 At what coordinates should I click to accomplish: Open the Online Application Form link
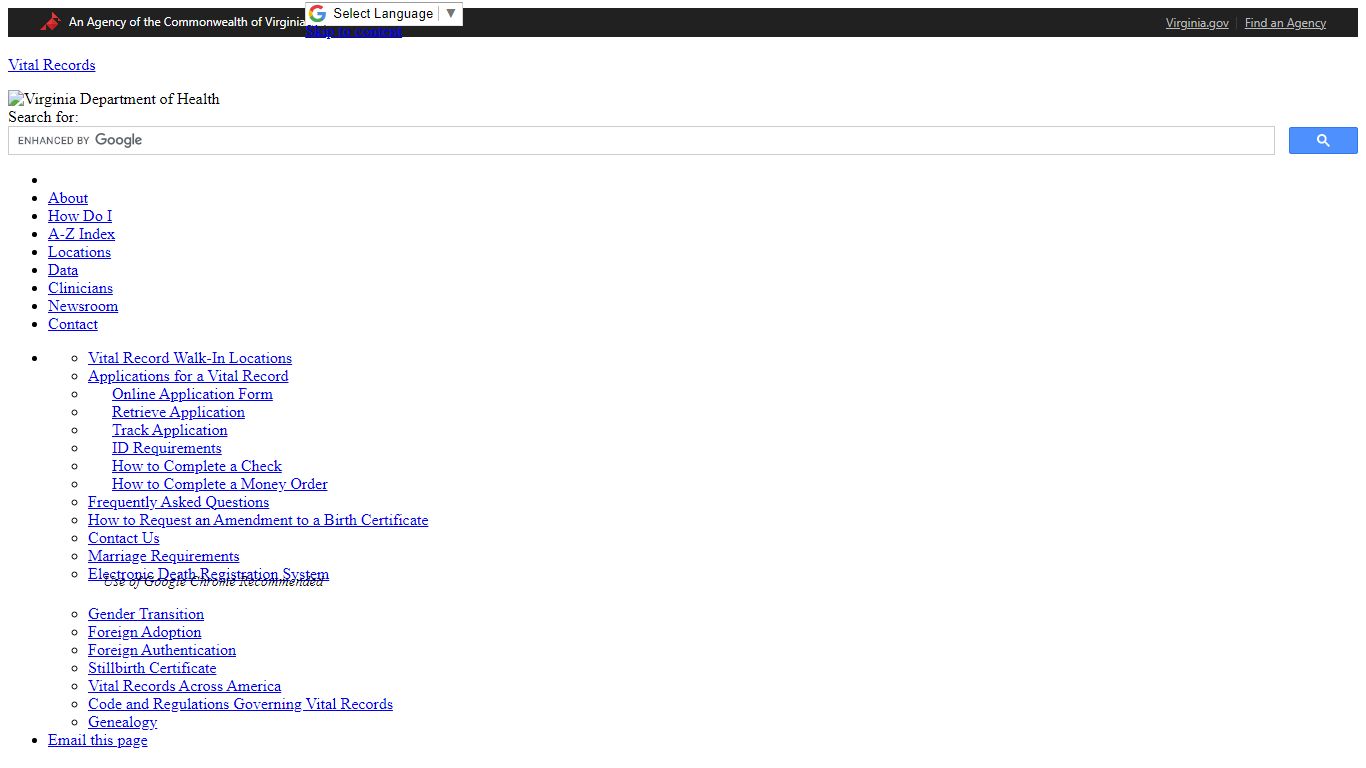coord(192,394)
